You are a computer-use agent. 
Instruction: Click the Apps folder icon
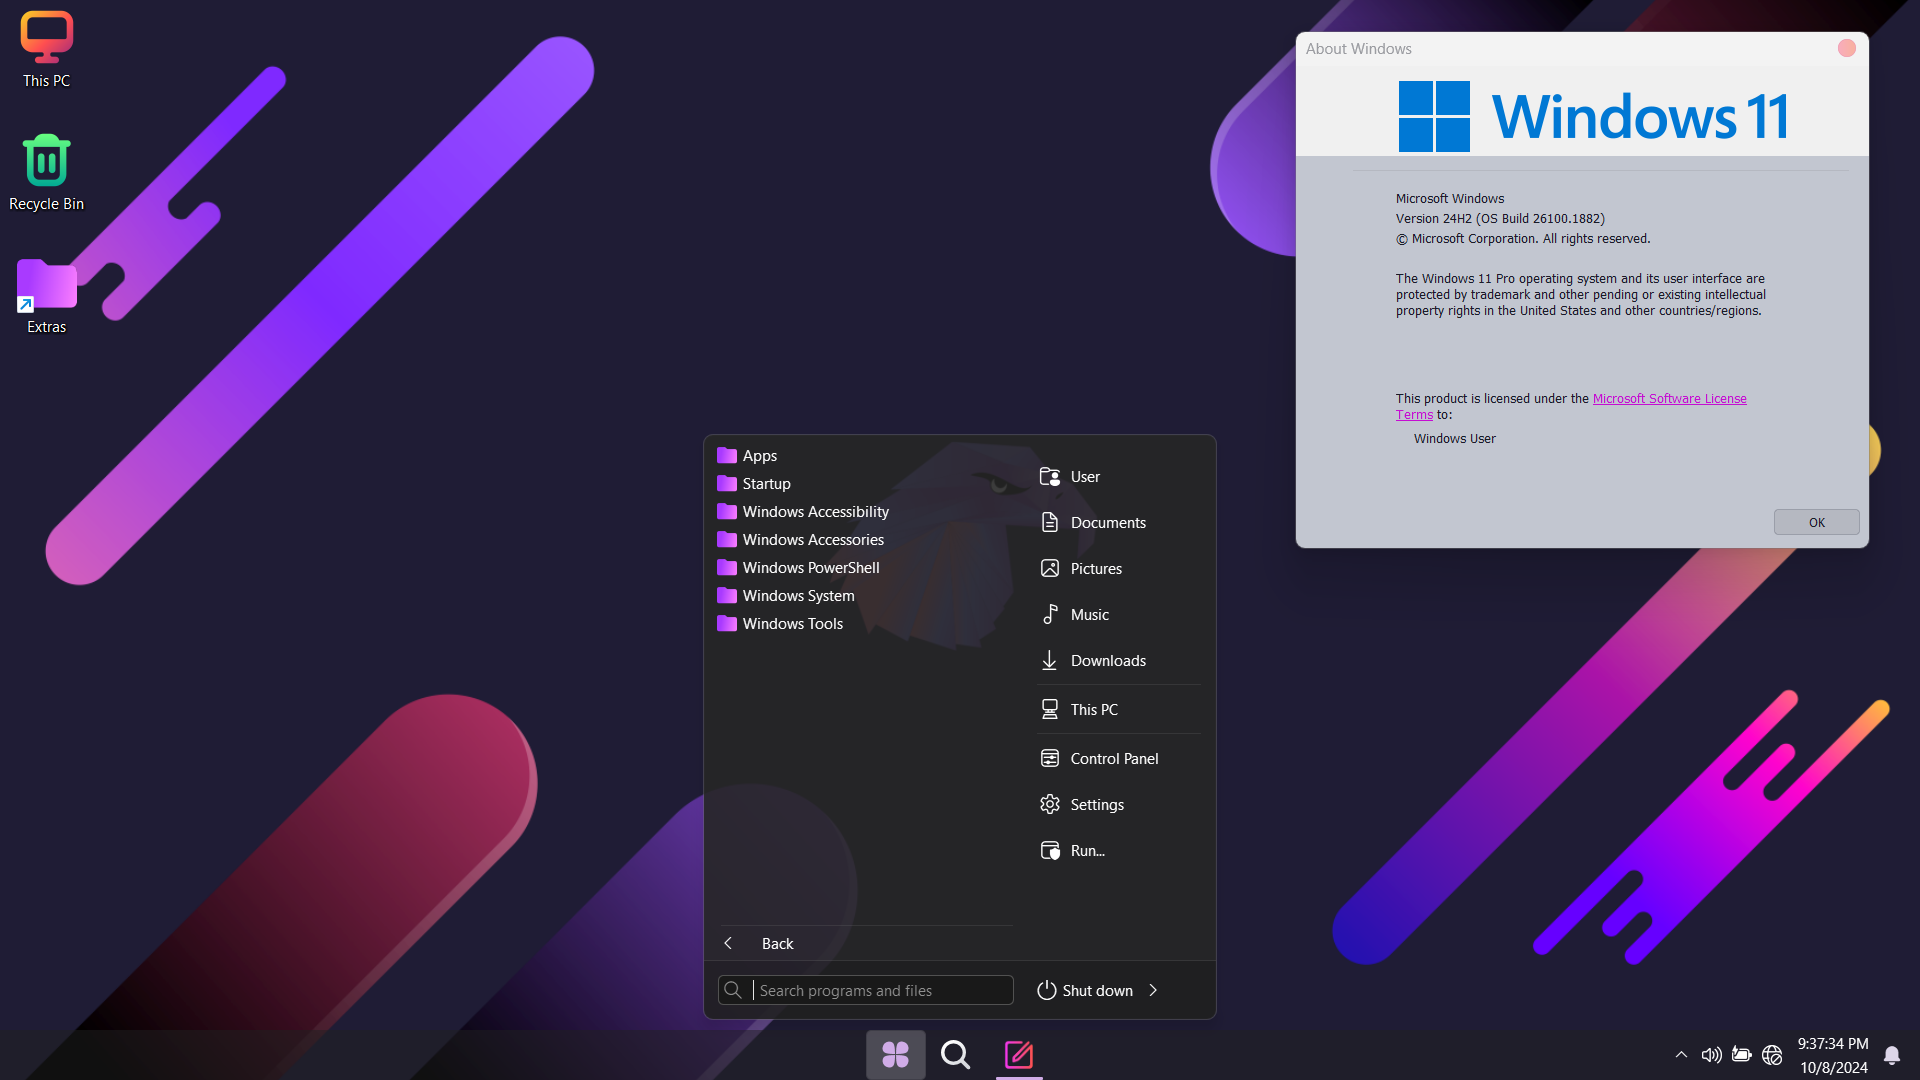pyautogui.click(x=727, y=455)
